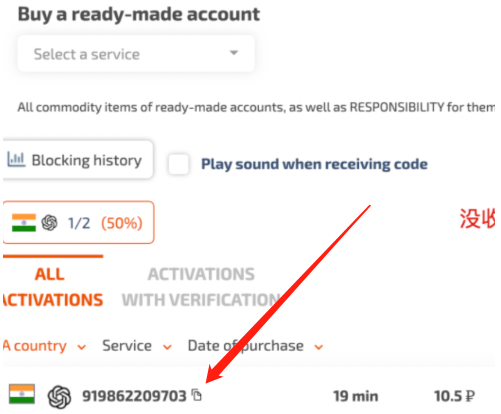Switch to Activations With Verification tab

point(201,287)
